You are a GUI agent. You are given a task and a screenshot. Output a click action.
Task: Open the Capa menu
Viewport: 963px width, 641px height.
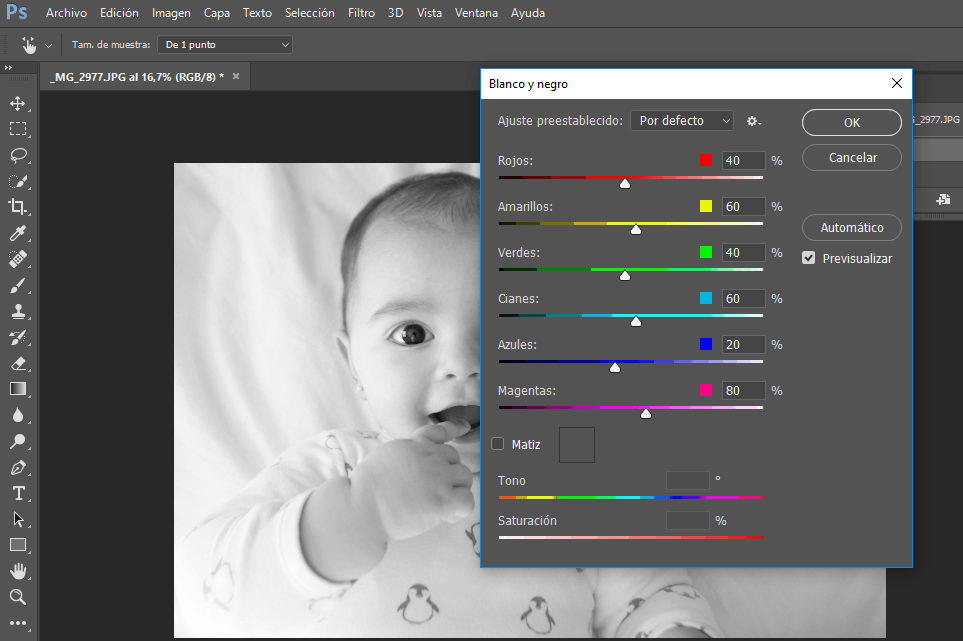click(x=217, y=13)
